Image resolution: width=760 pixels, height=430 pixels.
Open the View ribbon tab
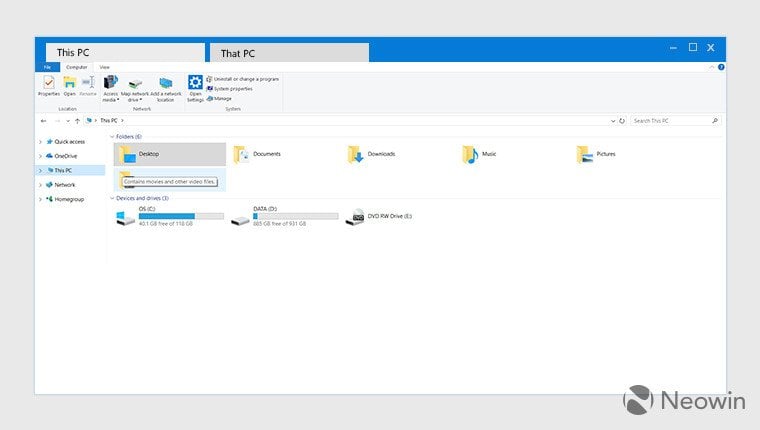point(104,67)
